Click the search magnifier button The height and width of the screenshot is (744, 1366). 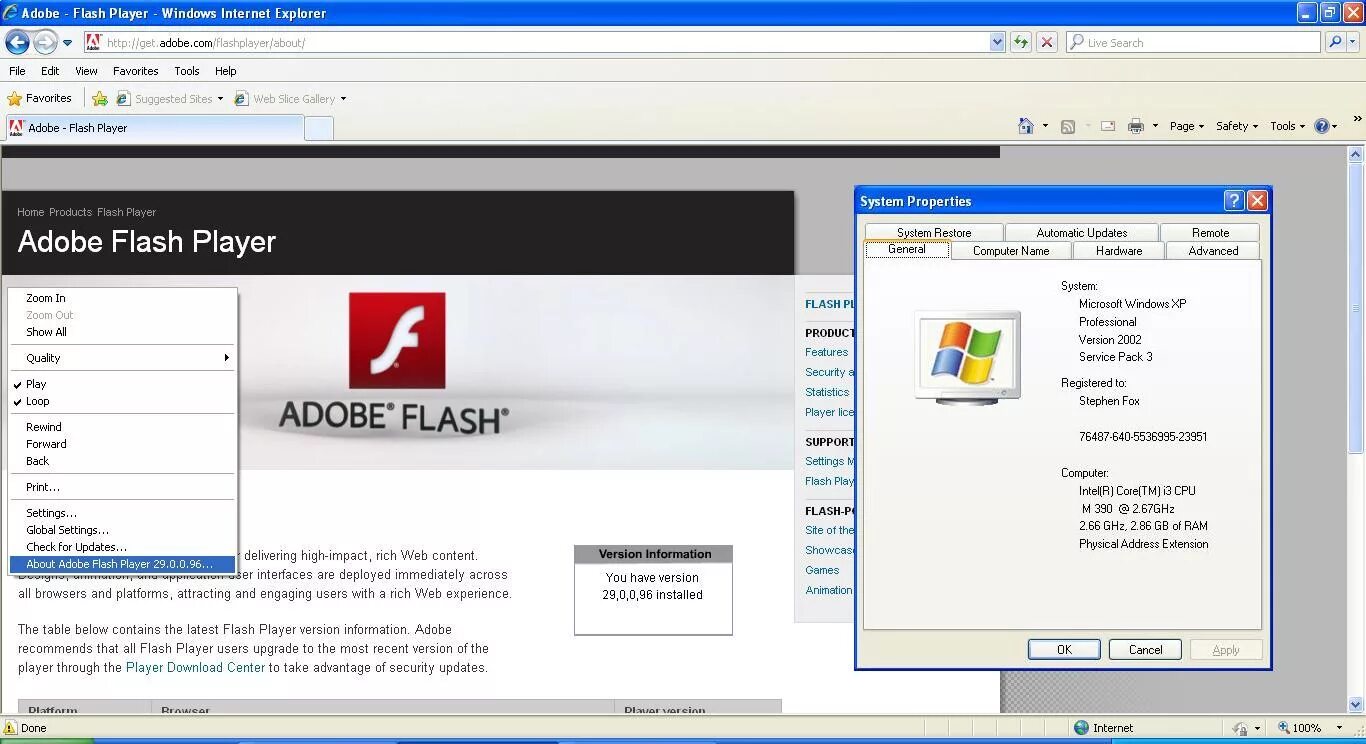point(1334,42)
